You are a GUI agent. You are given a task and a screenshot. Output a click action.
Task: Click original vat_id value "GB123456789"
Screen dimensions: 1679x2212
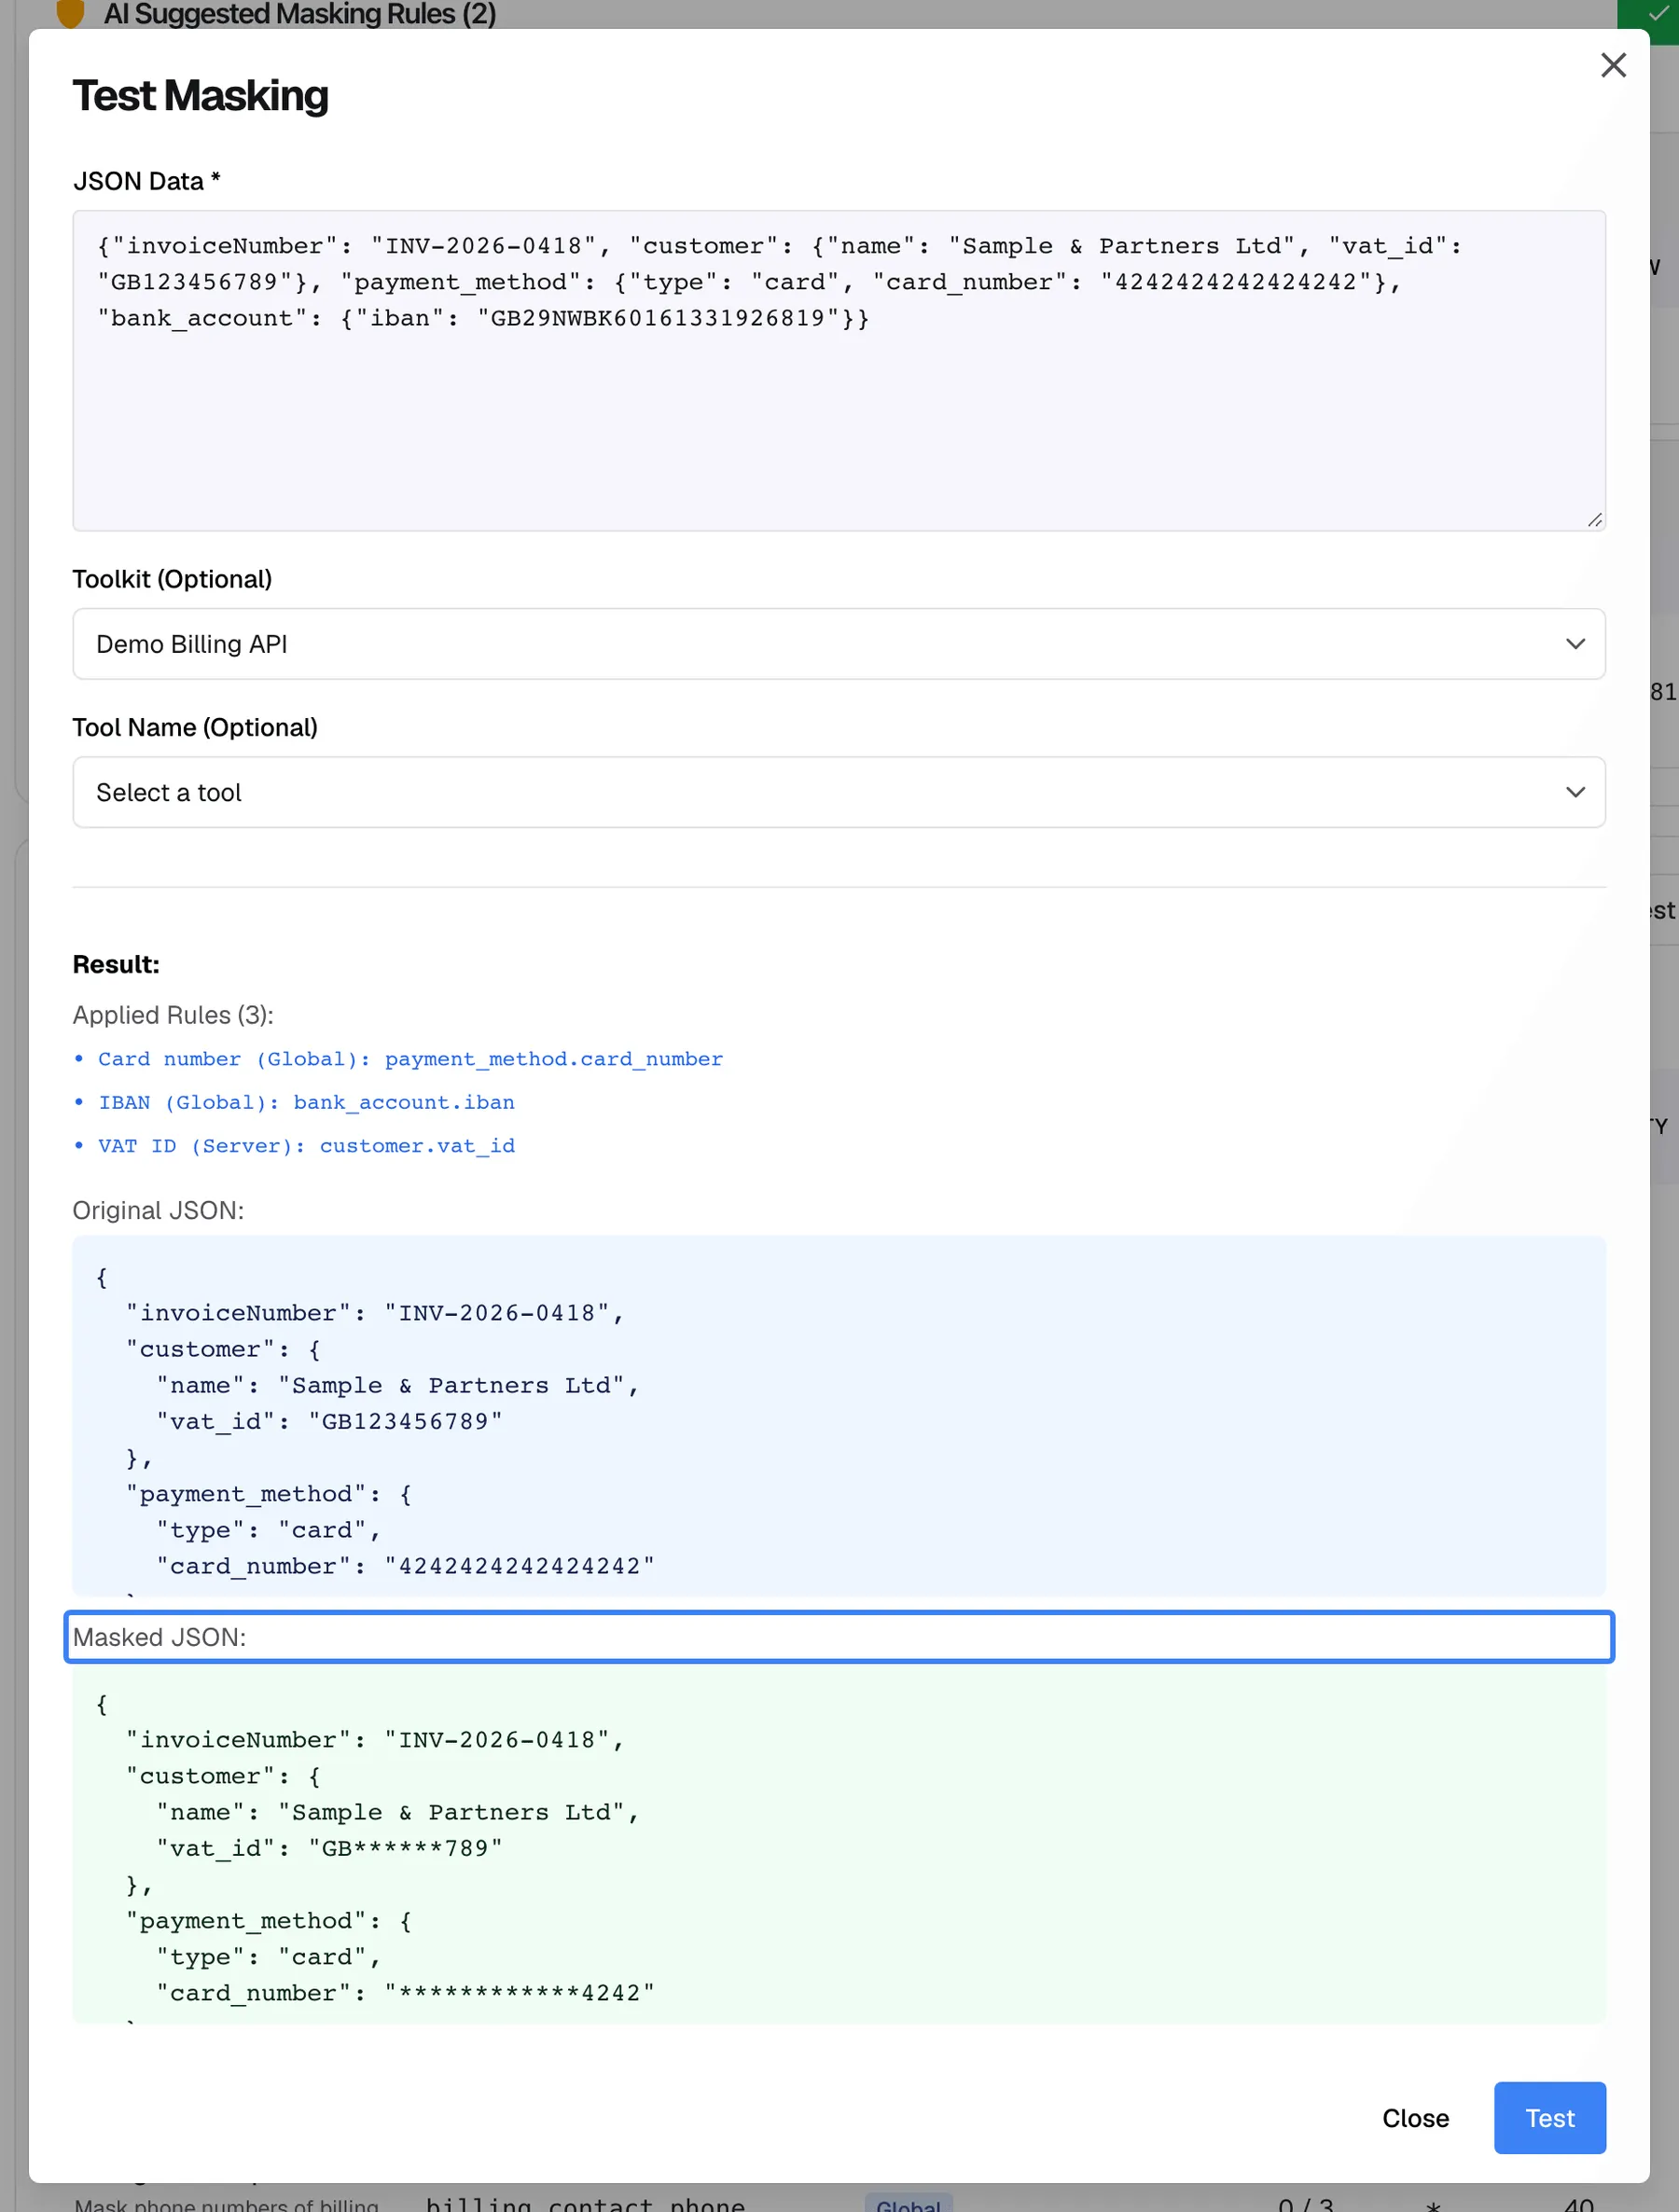point(405,1421)
